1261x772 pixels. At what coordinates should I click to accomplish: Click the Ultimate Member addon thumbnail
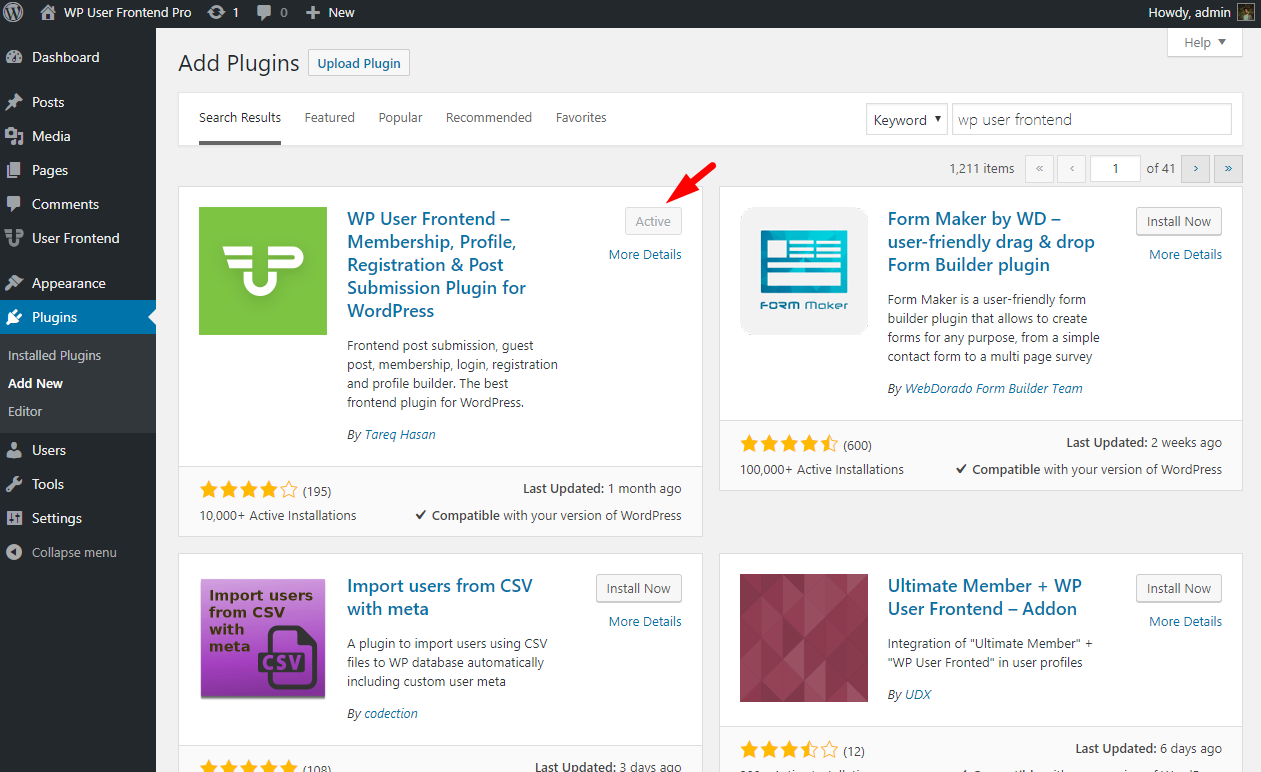coord(804,638)
